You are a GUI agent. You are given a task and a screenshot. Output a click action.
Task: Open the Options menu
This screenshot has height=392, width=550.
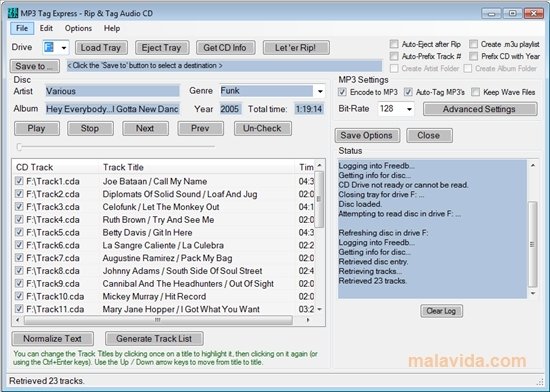[78, 28]
